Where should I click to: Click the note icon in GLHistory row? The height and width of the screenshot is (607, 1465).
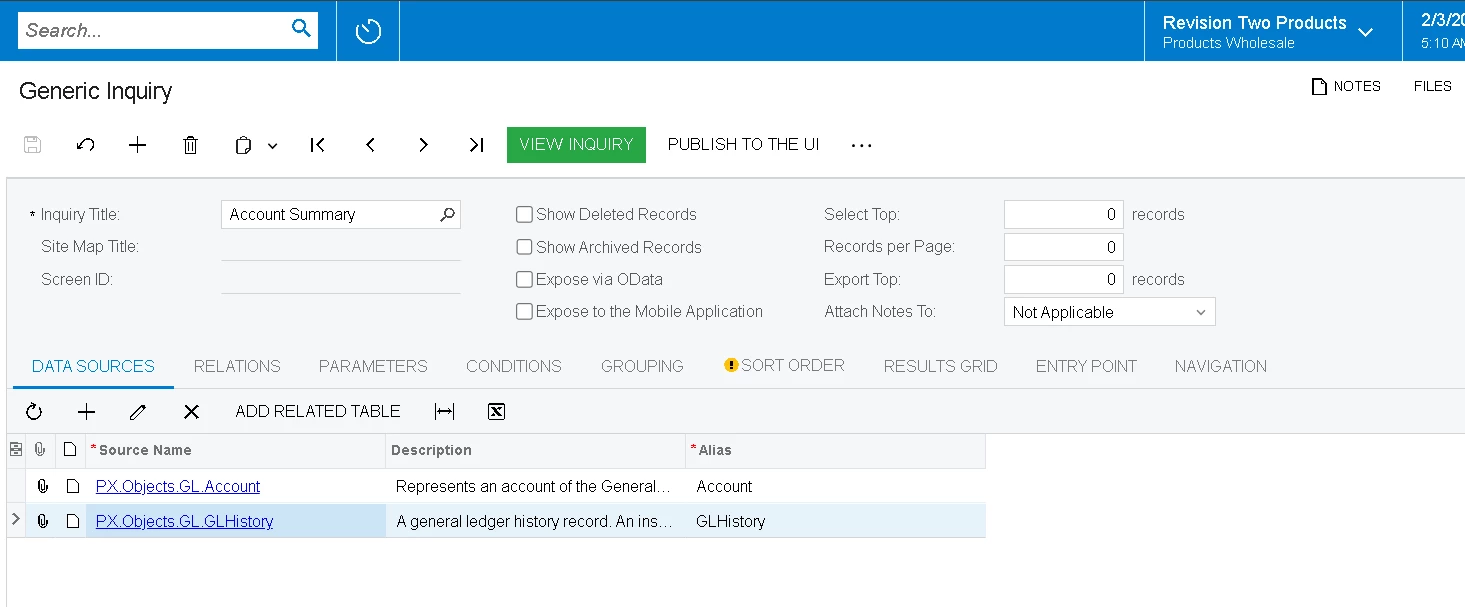pos(72,521)
